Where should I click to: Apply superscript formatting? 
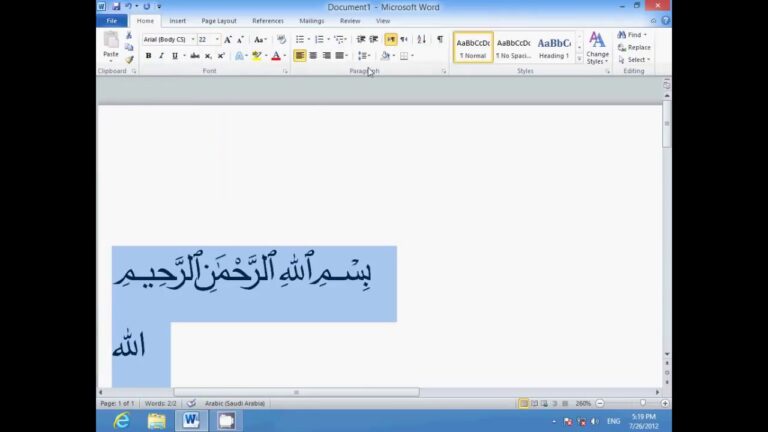(221, 56)
